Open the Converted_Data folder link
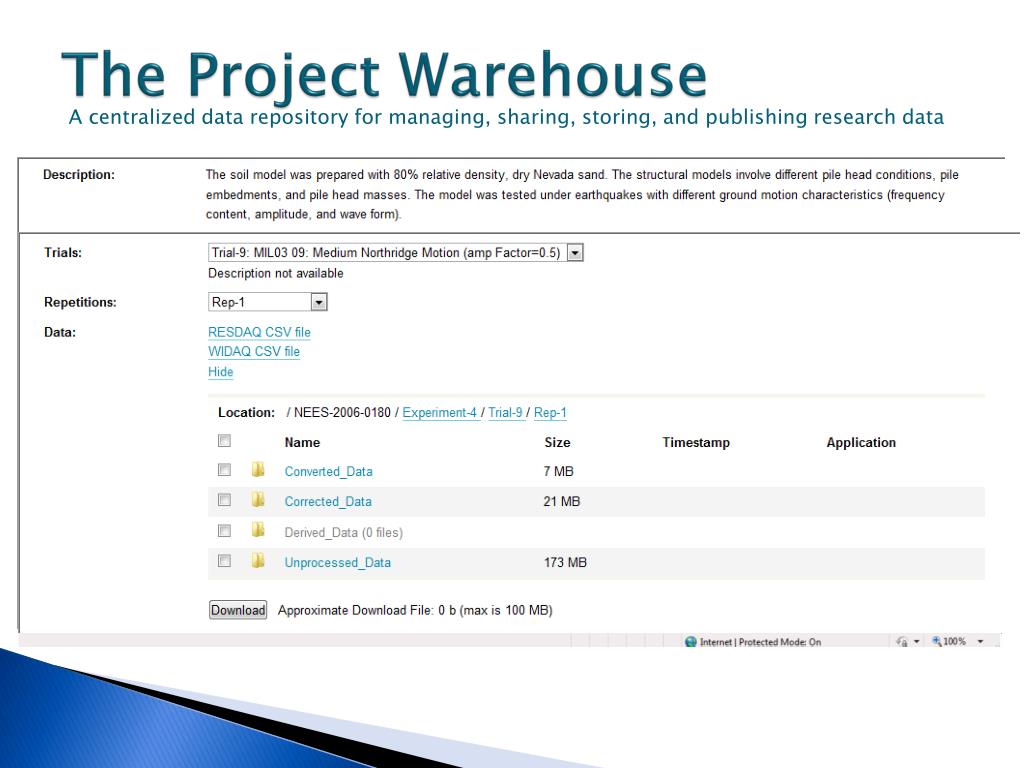This screenshot has height=768, width=1024. point(328,472)
